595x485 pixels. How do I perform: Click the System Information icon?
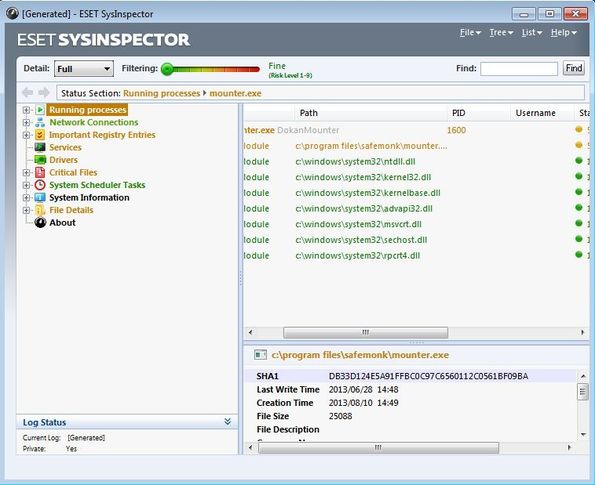pyautogui.click(x=40, y=197)
